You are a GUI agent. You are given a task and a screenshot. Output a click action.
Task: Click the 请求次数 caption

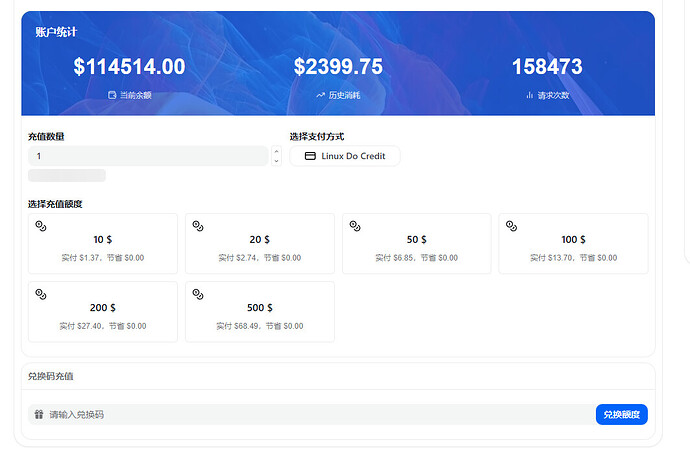(553, 95)
